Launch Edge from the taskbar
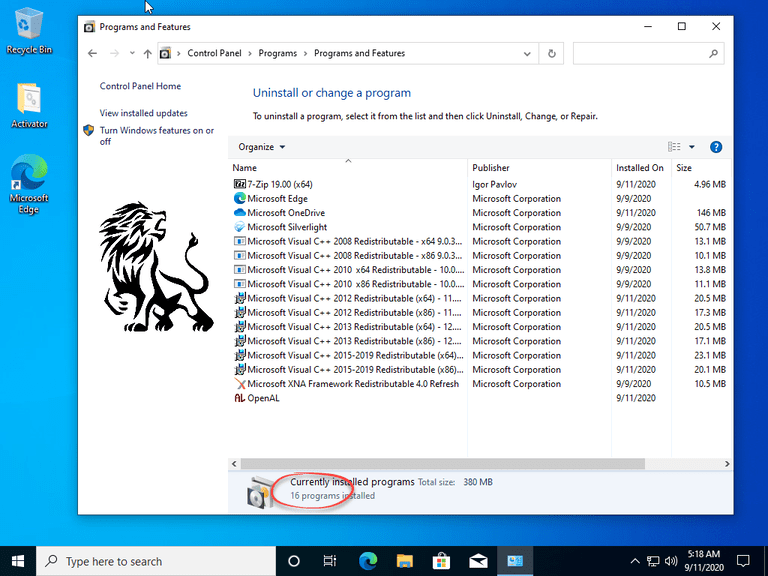This screenshot has width=768, height=576. (x=368, y=561)
